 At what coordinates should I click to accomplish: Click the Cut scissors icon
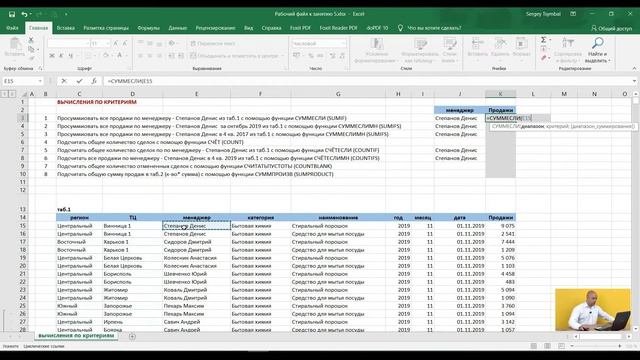31,40
